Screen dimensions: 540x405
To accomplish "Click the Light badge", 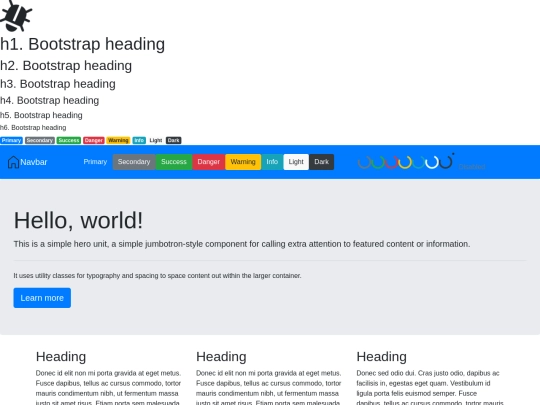I will pyautogui.click(x=156, y=141).
